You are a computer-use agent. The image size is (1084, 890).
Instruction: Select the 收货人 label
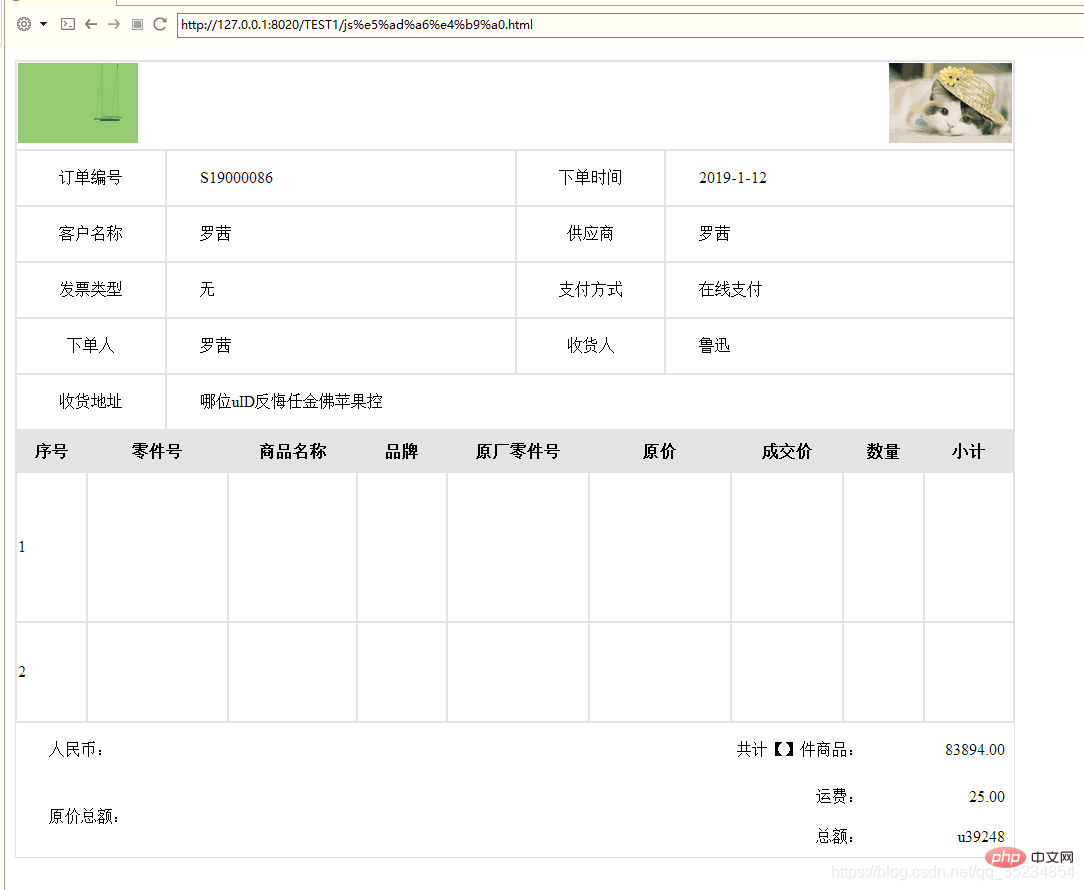point(590,345)
